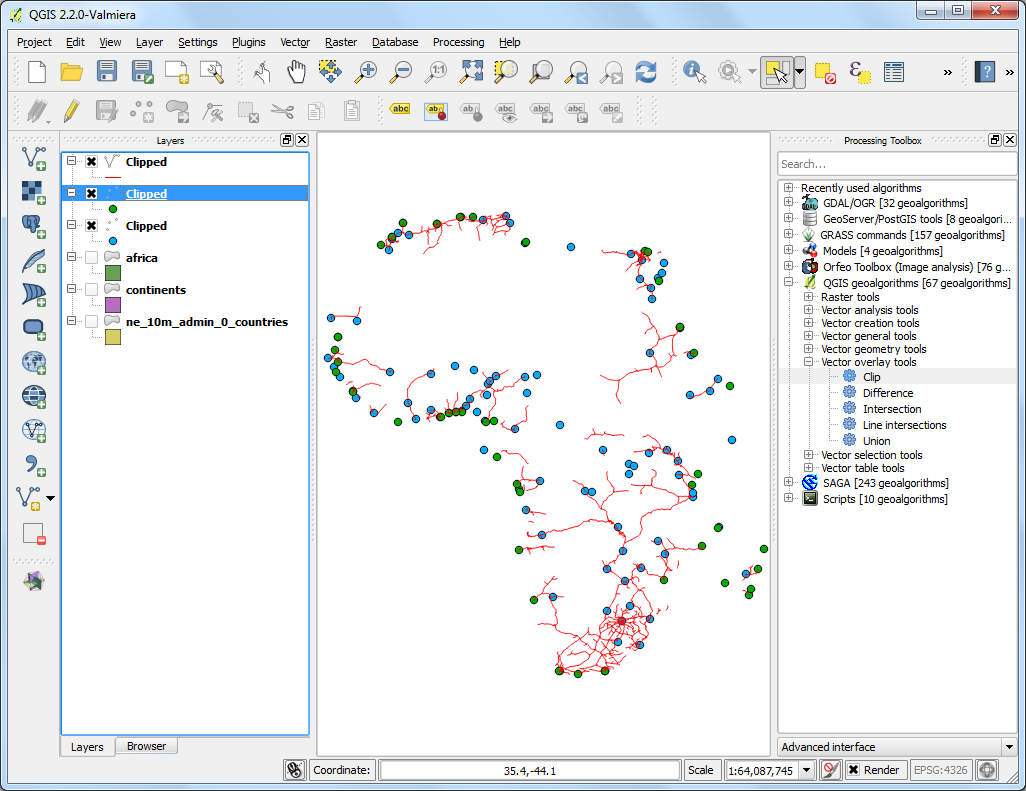This screenshot has width=1026, height=791.
Task: Turn on ne_10m_admin_0_countries layer visibility
Action: click(x=92, y=322)
